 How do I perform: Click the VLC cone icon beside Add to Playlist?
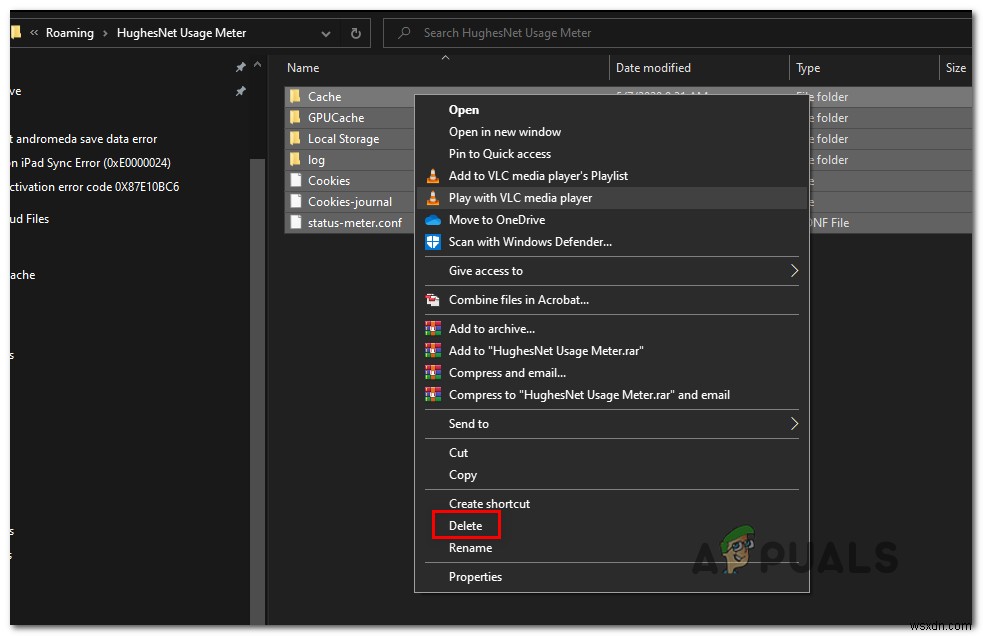(432, 176)
